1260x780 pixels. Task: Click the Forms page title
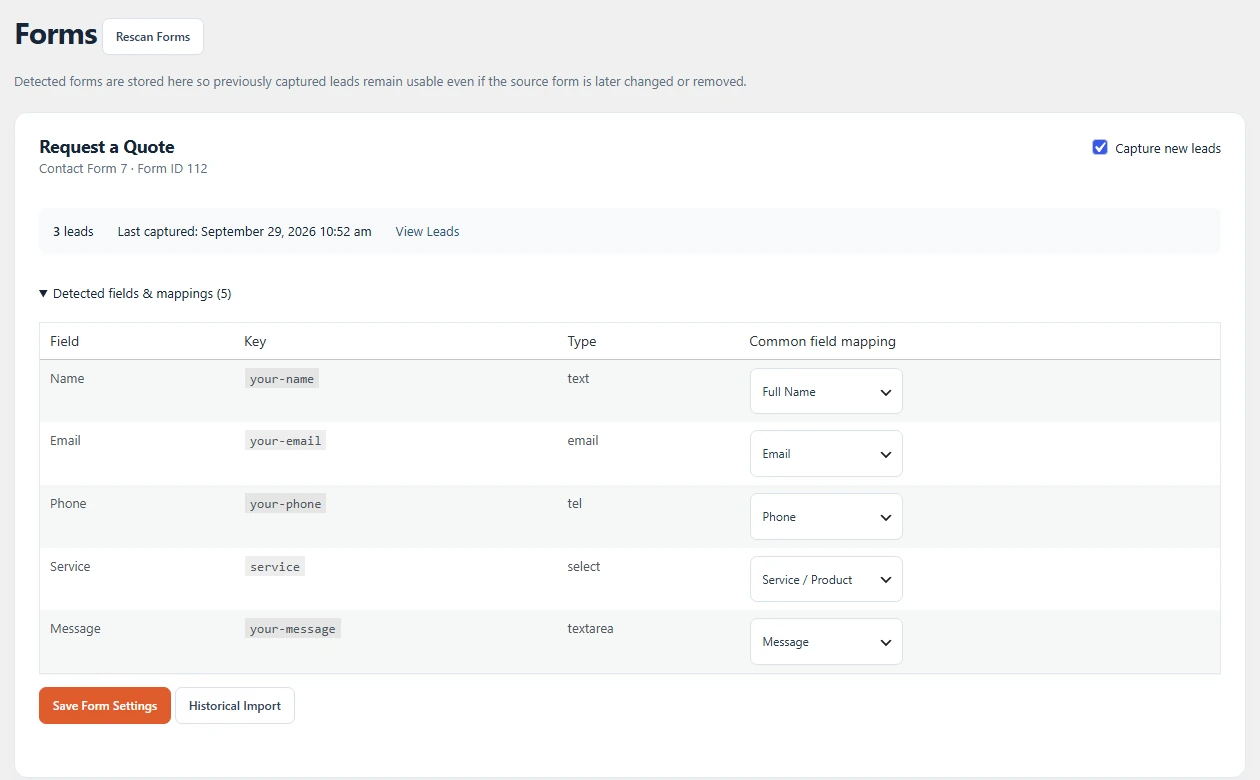tap(56, 35)
